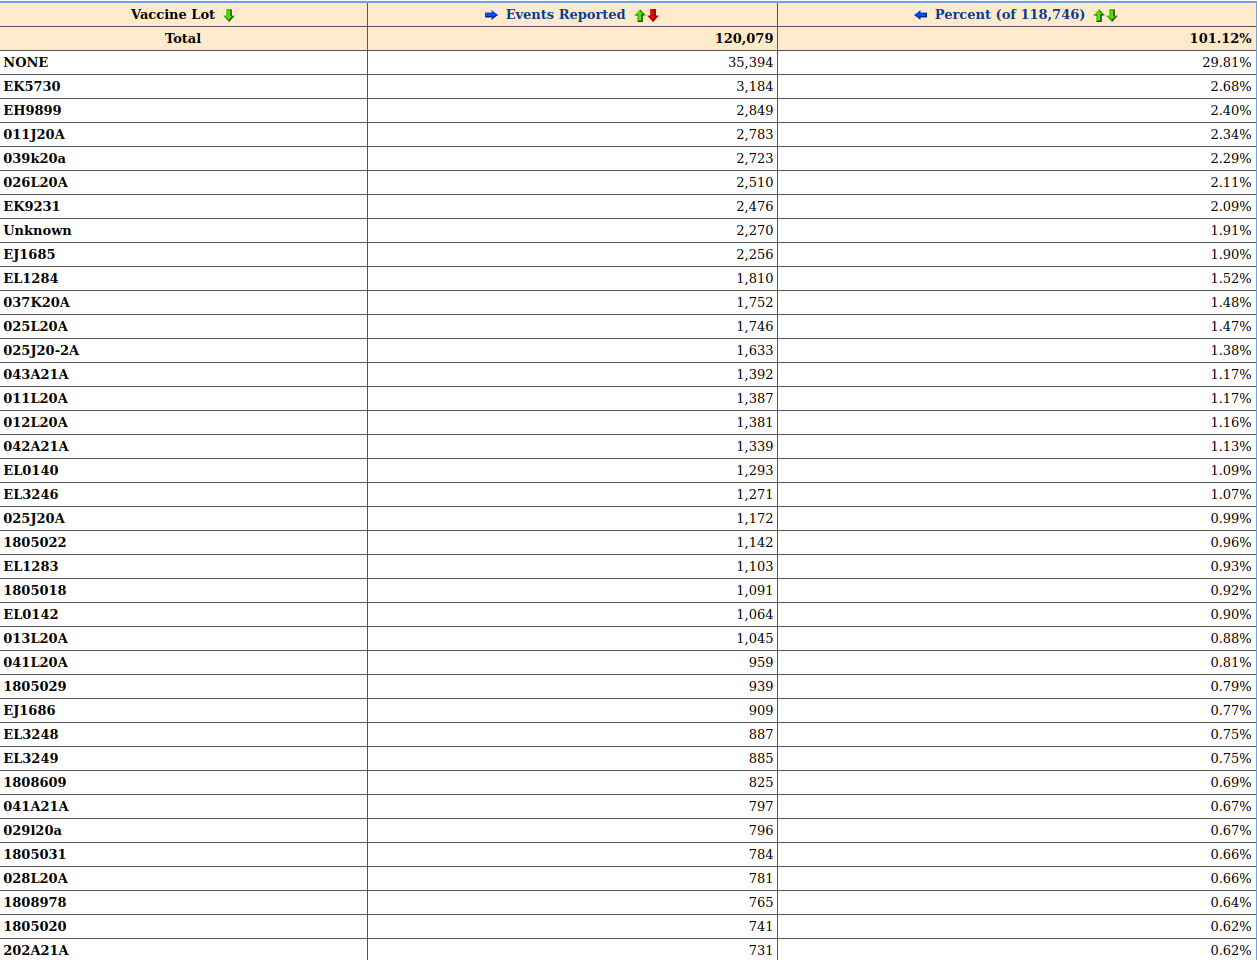
Task: Click events count 2,270
Action: click(755, 230)
